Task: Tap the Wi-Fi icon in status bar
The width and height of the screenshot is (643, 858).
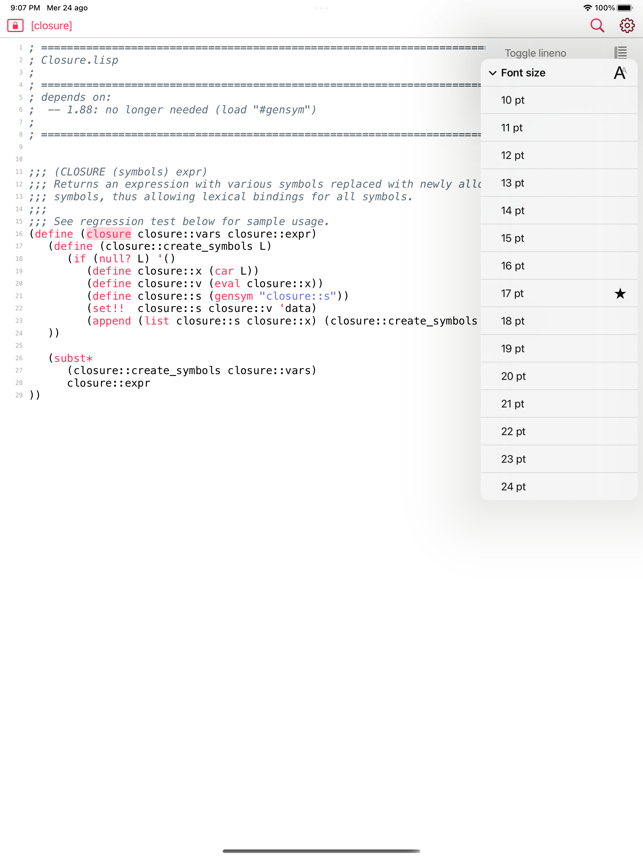Action: pyautogui.click(x=587, y=8)
